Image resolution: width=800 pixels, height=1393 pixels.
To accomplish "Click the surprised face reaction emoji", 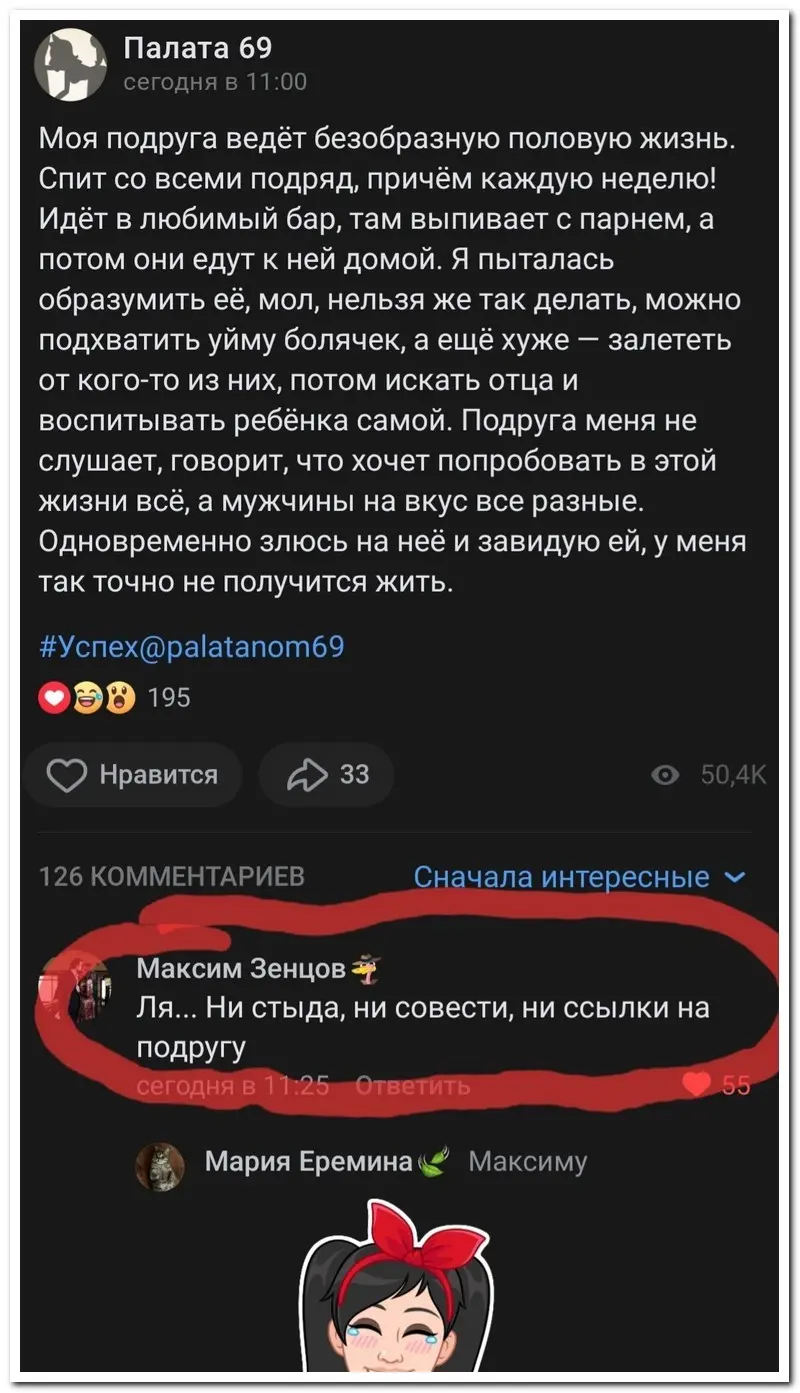I will 119,697.
